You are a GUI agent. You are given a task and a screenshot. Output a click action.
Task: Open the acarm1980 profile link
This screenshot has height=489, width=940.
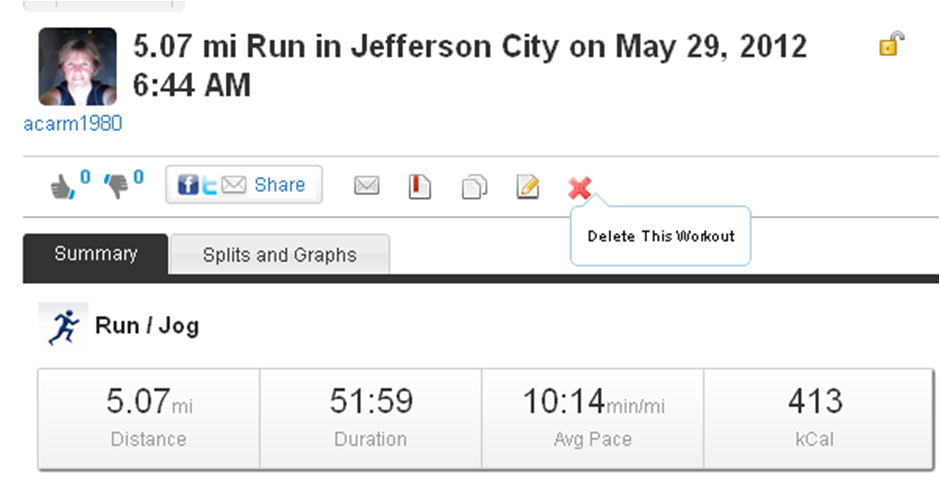pos(72,123)
